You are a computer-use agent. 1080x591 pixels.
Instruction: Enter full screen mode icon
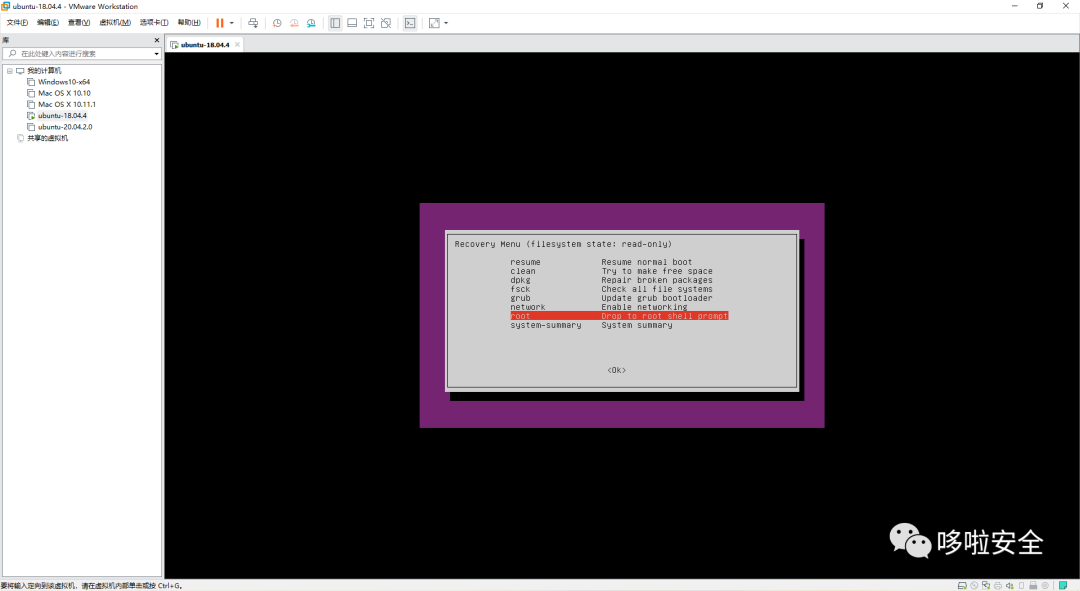pyautogui.click(x=369, y=23)
